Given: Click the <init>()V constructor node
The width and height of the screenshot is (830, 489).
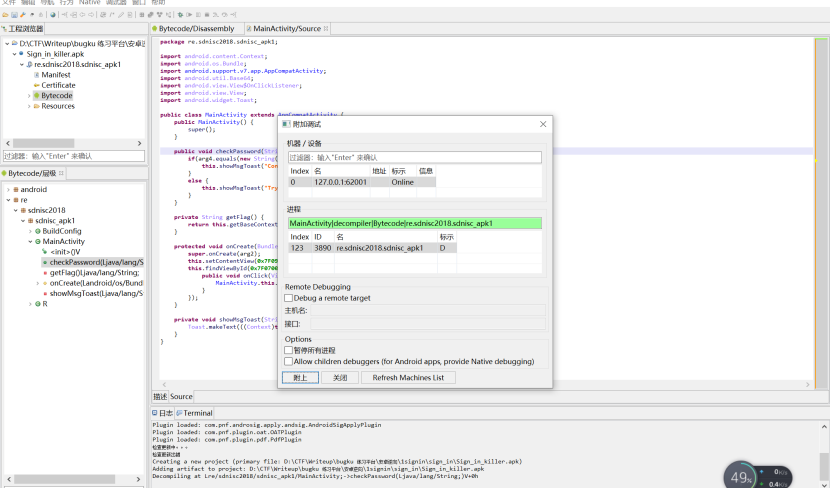Looking at the screenshot, I should pos(67,252).
